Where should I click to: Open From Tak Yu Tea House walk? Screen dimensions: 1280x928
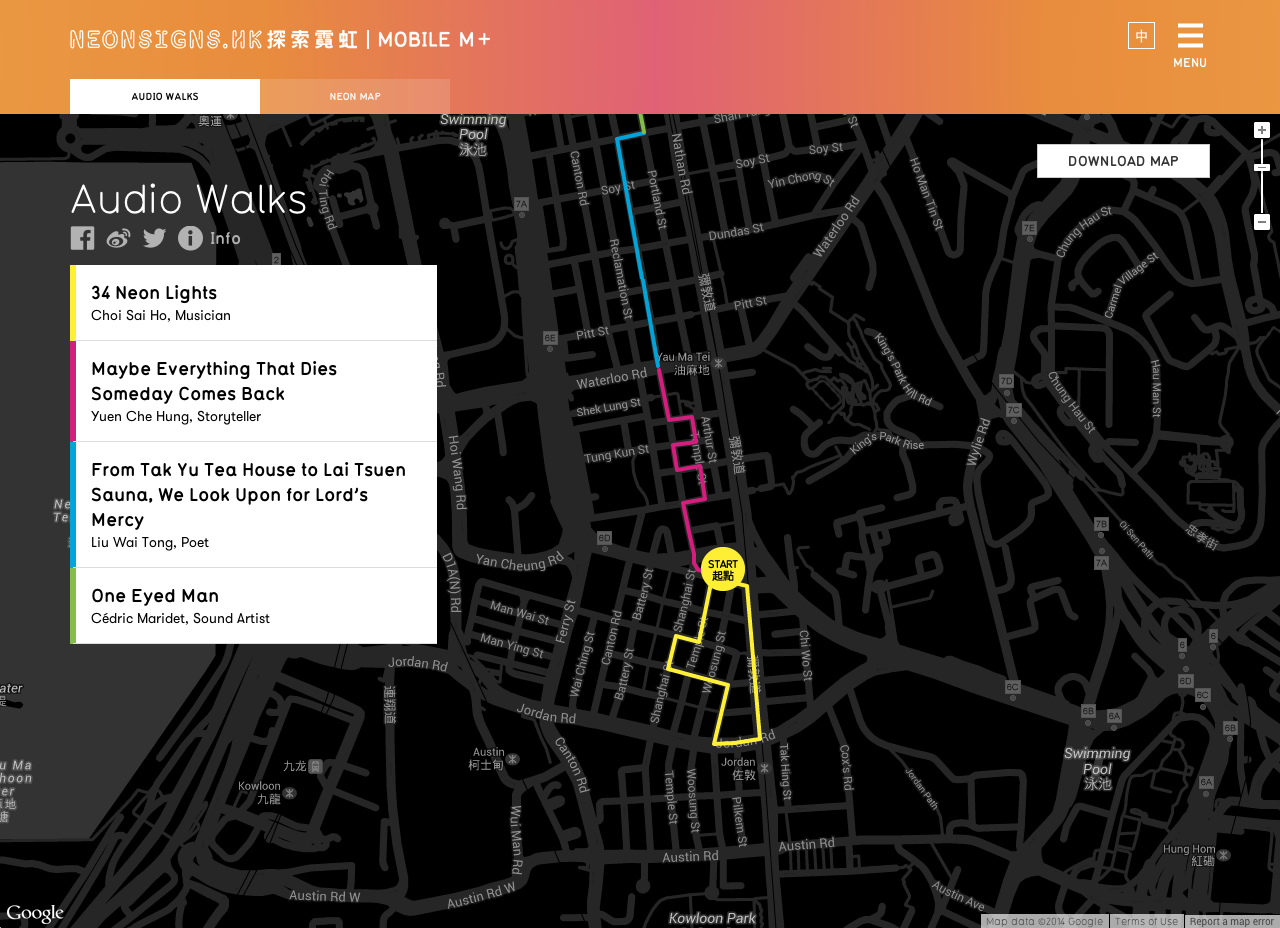(254, 505)
